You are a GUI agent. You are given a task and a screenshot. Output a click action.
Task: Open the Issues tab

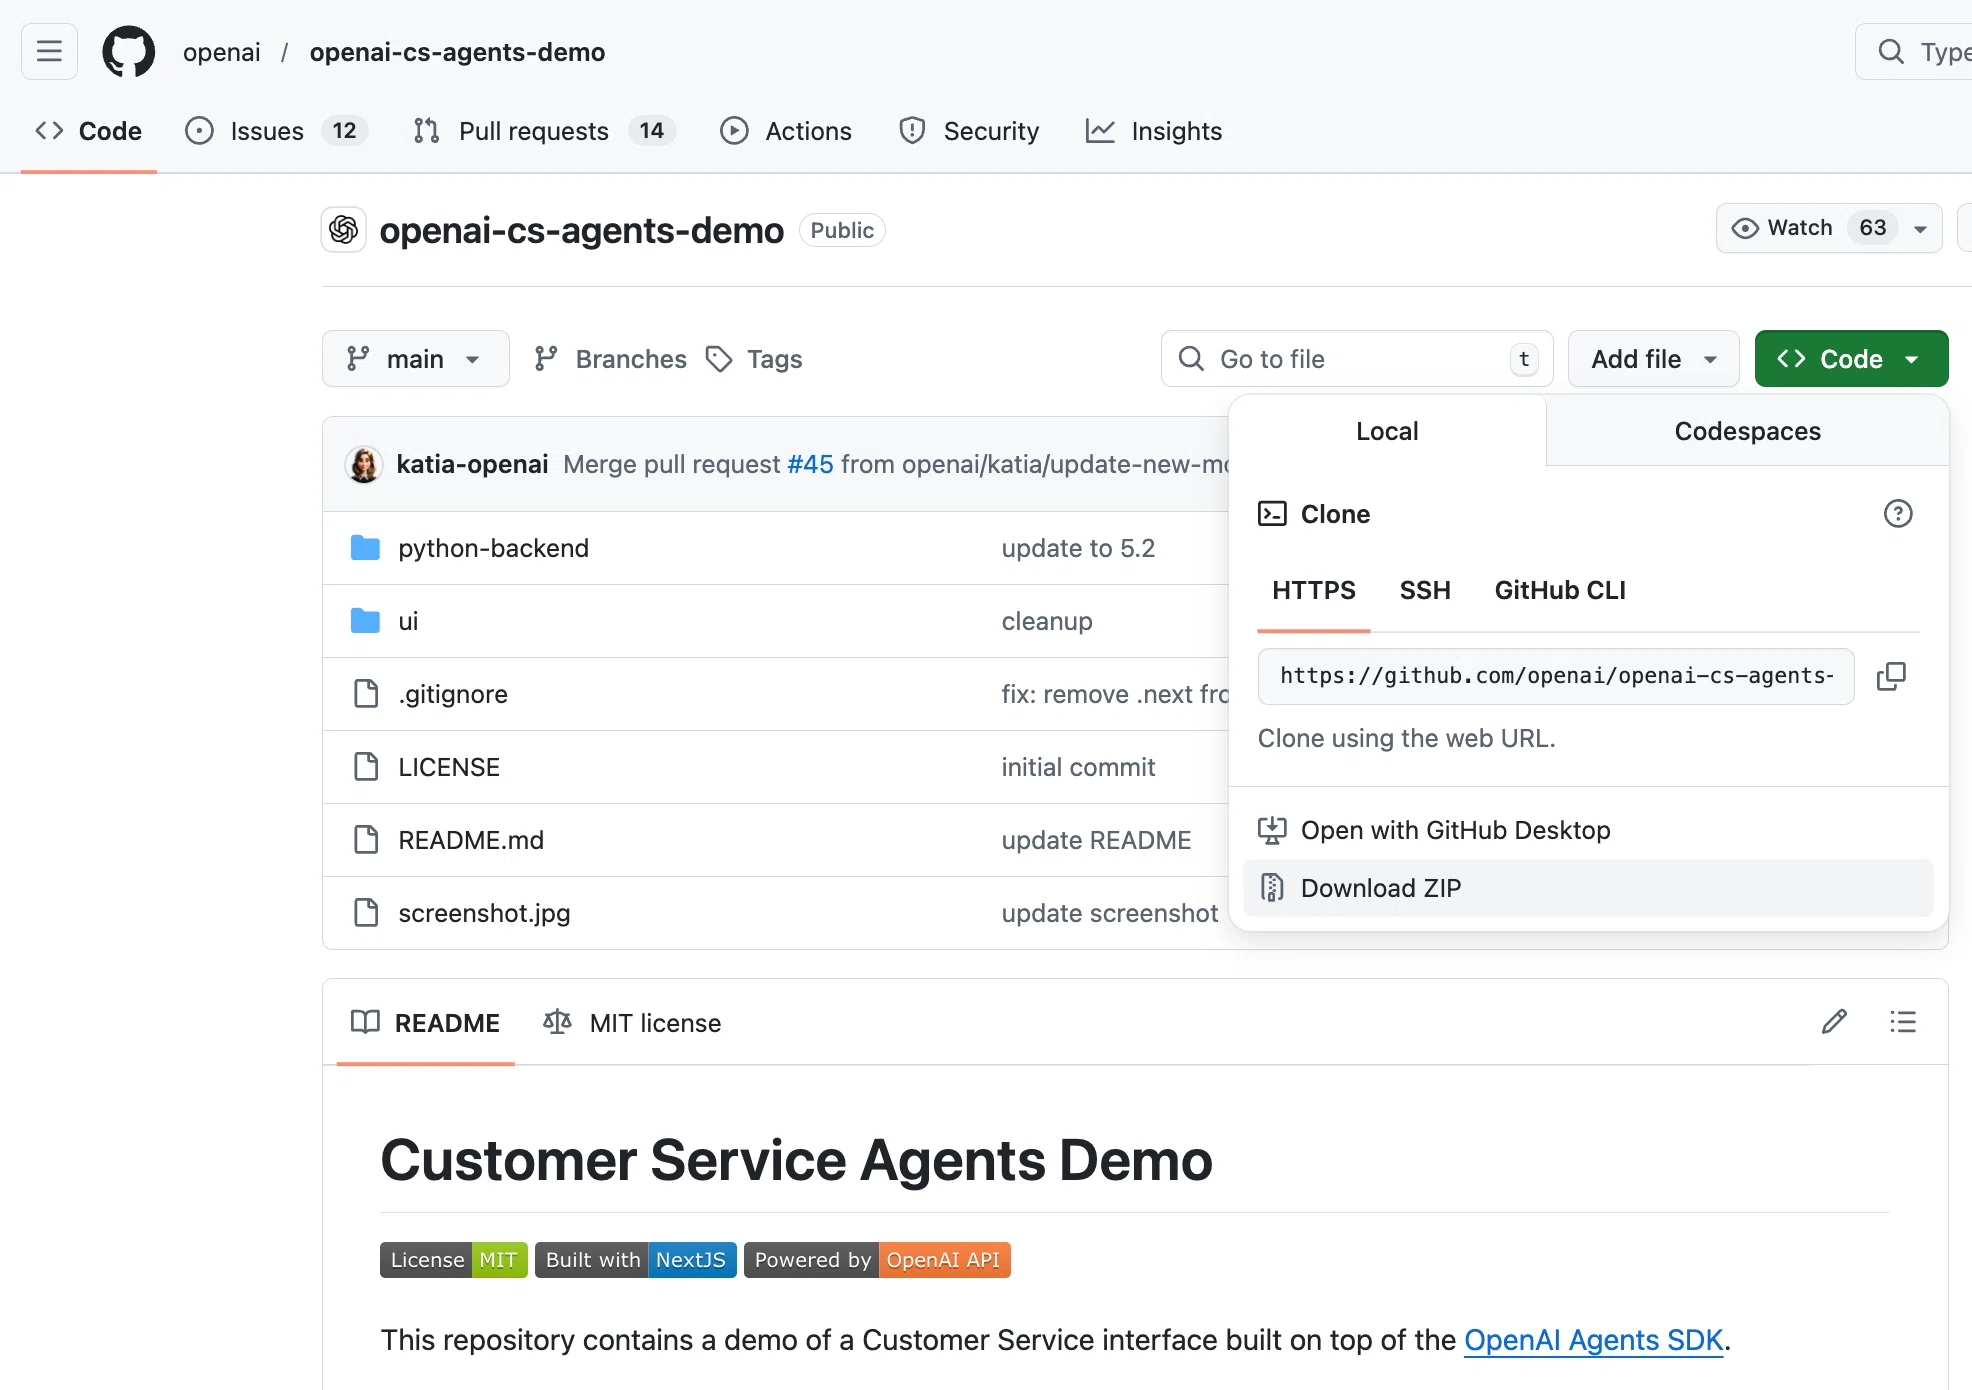[276, 131]
